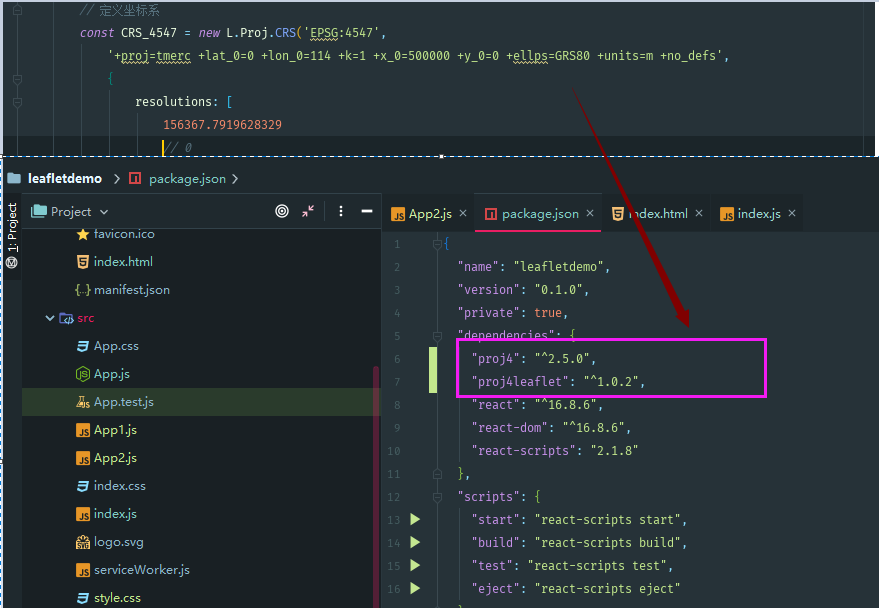Viewport: 879px width, 608px height.
Task: Run the start script gutter arrow
Action: pos(415,519)
